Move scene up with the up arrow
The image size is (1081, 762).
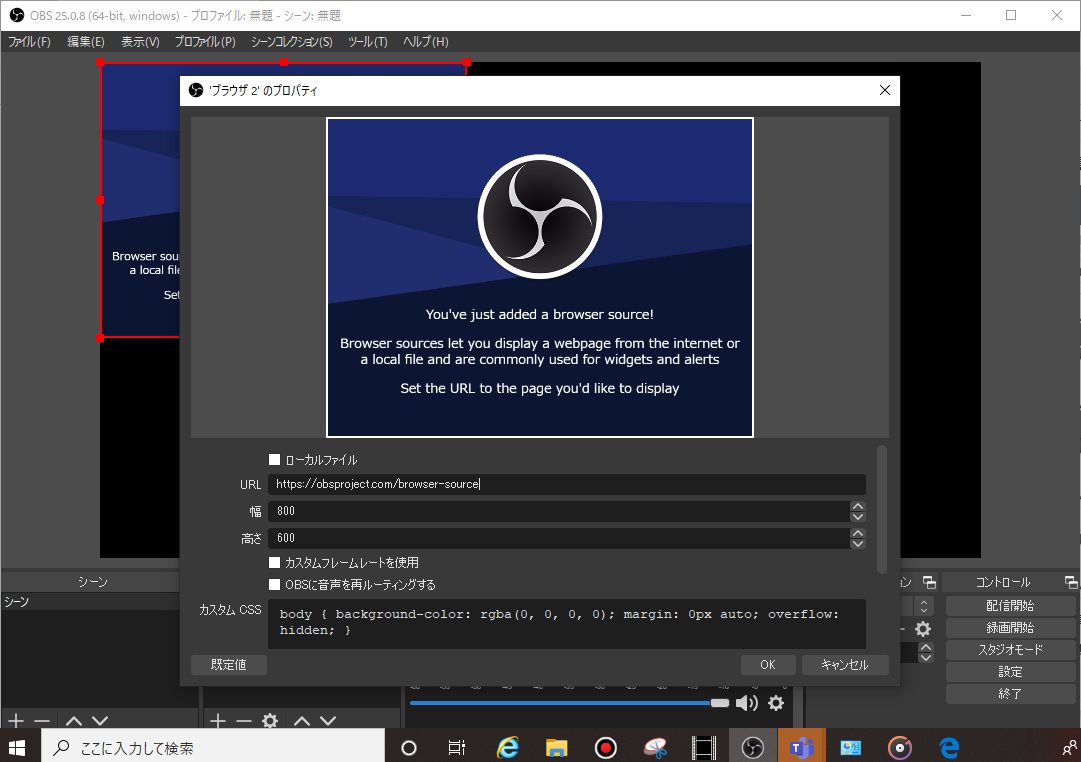pyautogui.click(x=74, y=721)
